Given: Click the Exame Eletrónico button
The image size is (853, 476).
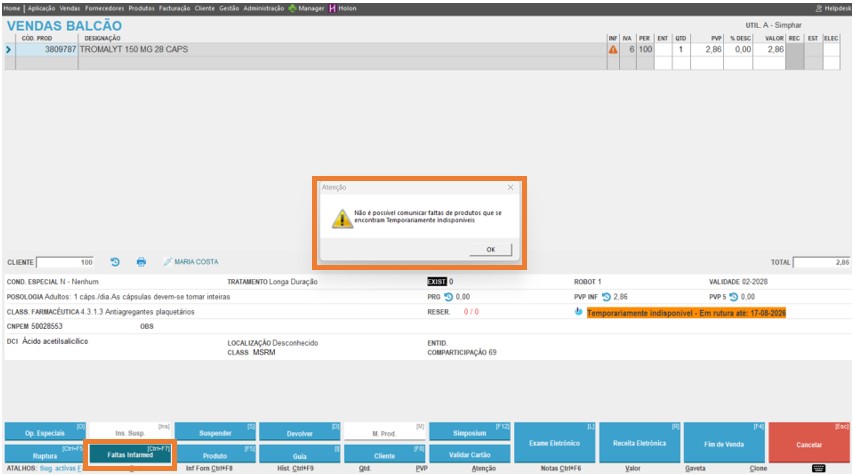Looking at the screenshot, I should coord(554,443).
